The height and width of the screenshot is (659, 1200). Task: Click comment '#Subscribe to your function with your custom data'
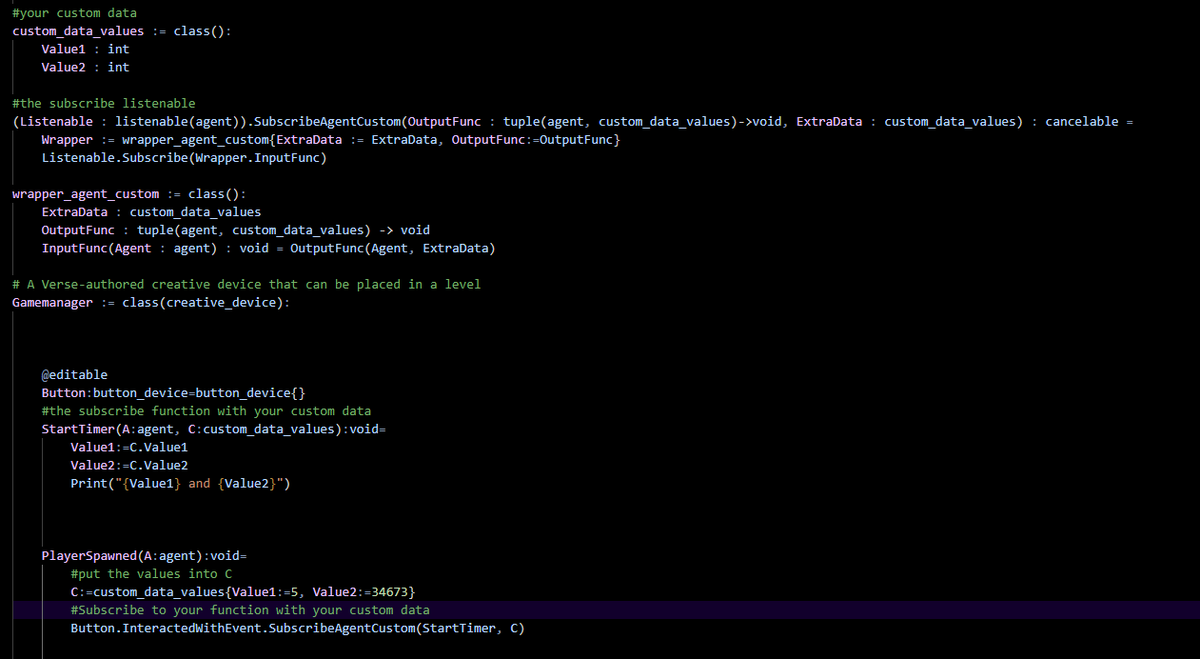click(x=250, y=609)
